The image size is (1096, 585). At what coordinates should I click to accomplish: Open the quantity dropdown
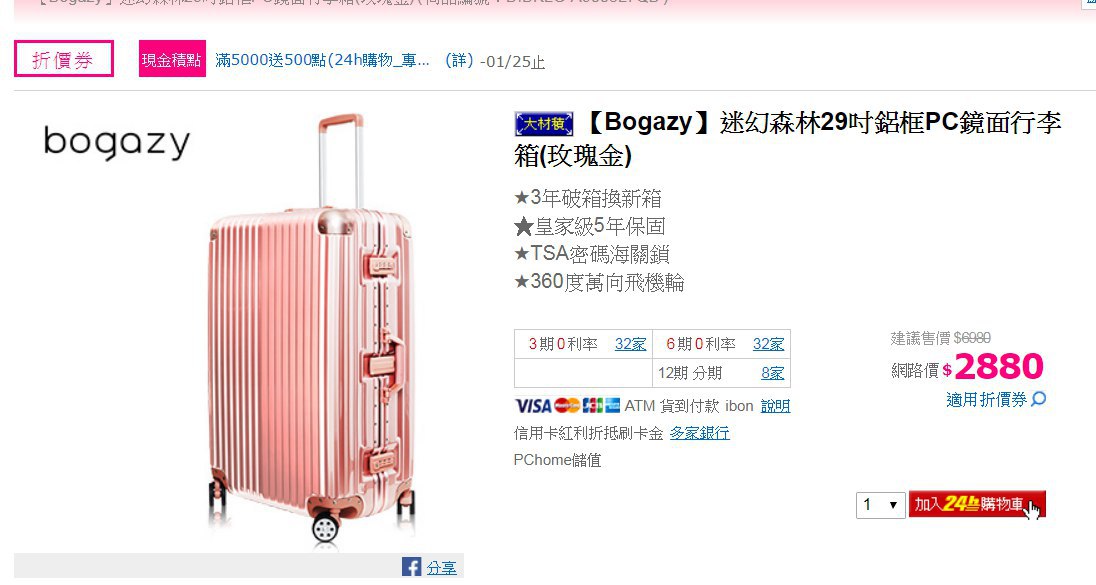pos(881,505)
